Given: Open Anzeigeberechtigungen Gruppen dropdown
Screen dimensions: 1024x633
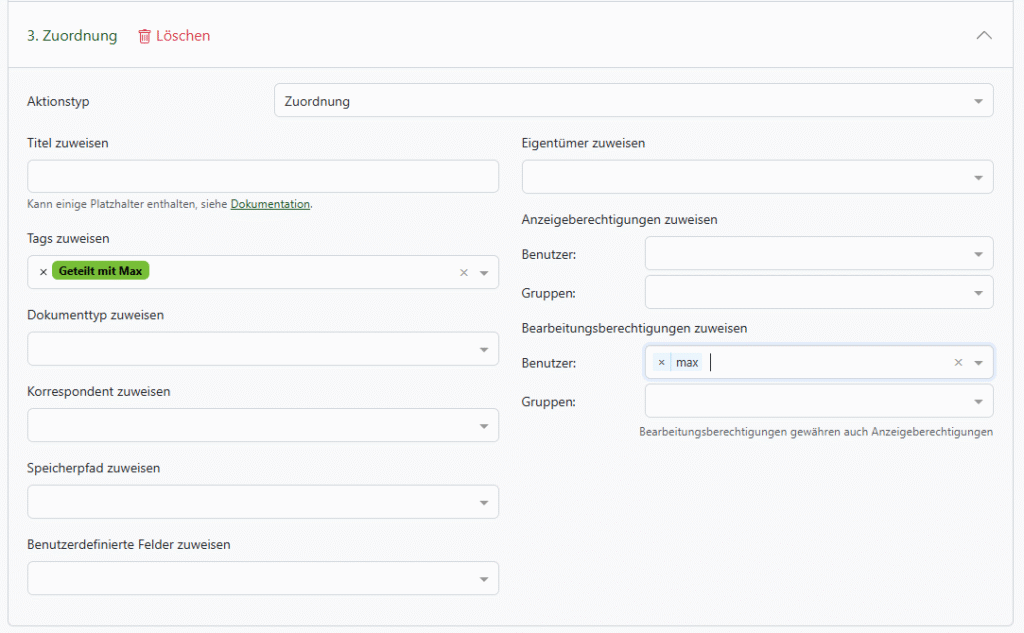Looking at the screenshot, I should 818,292.
